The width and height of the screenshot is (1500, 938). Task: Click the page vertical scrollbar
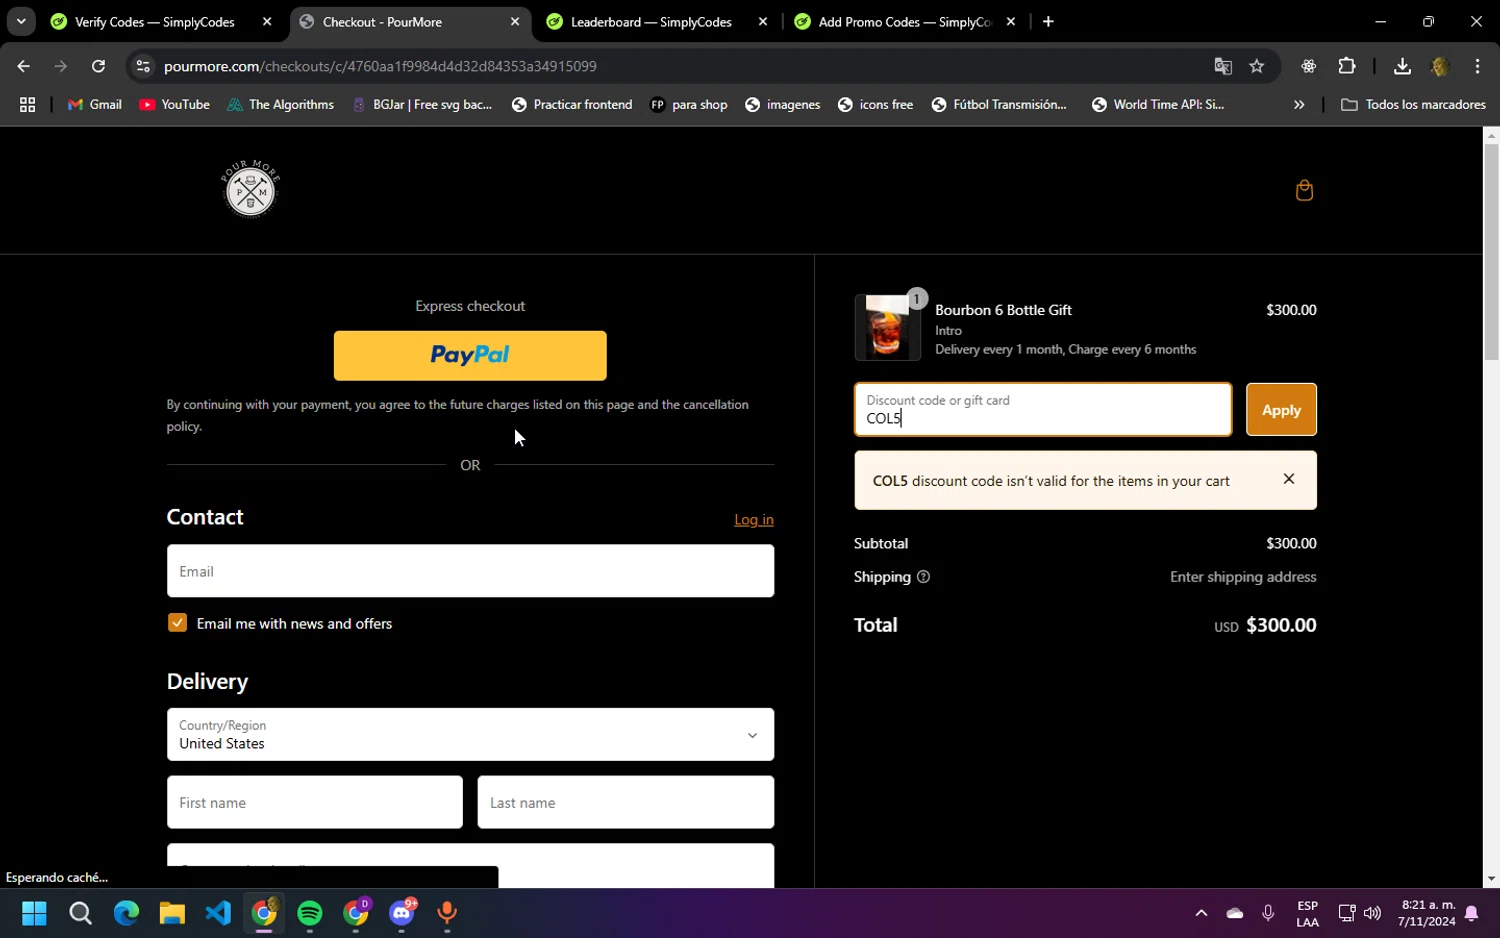click(1491, 250)
